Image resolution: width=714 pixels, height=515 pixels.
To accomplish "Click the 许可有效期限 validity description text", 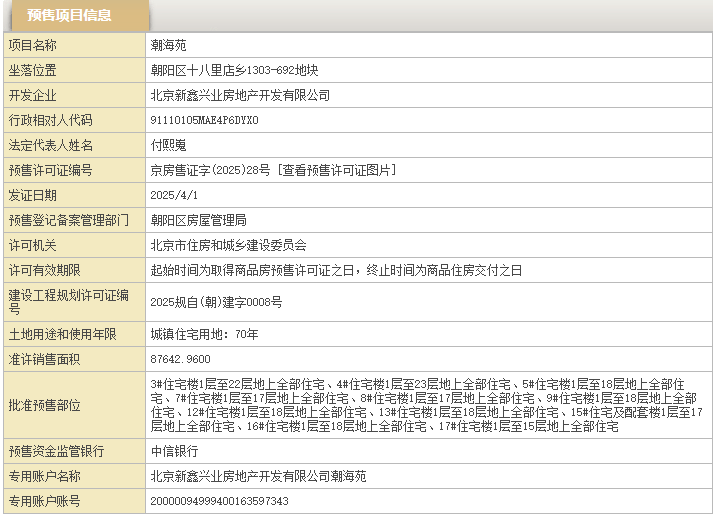I will tap(336, 270).
